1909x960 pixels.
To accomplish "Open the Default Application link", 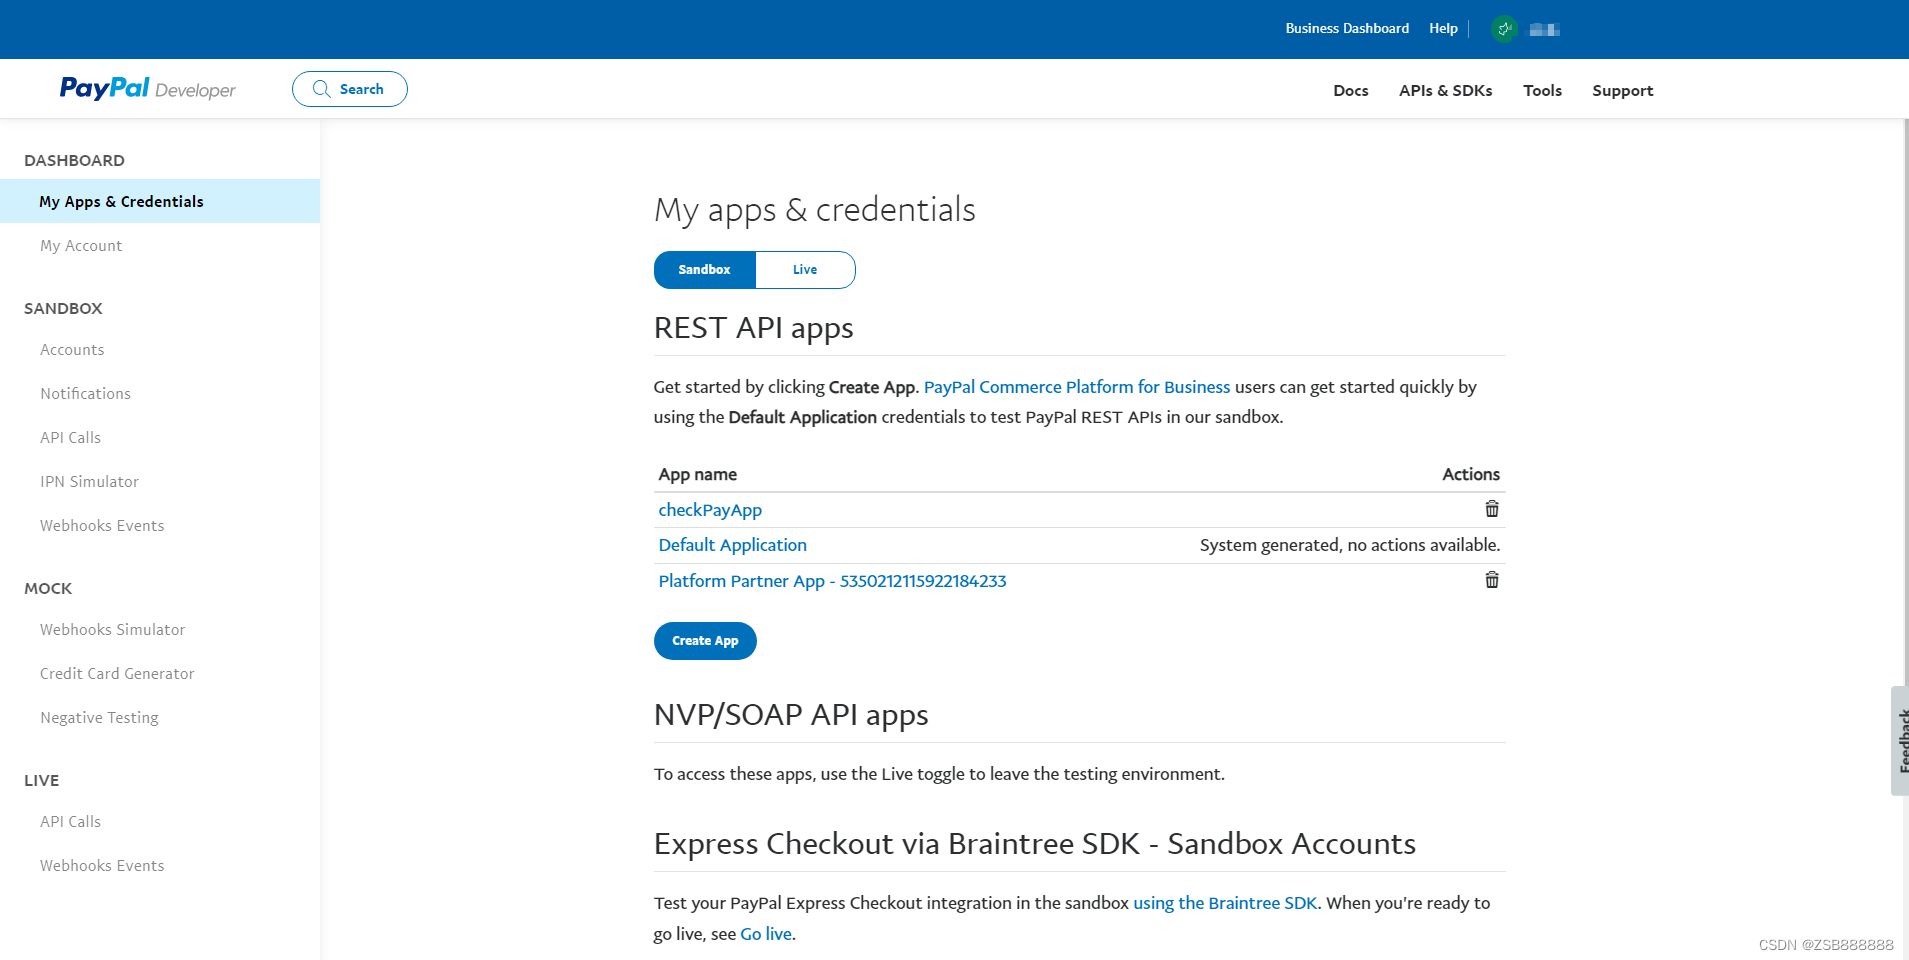I will point(732,545).
